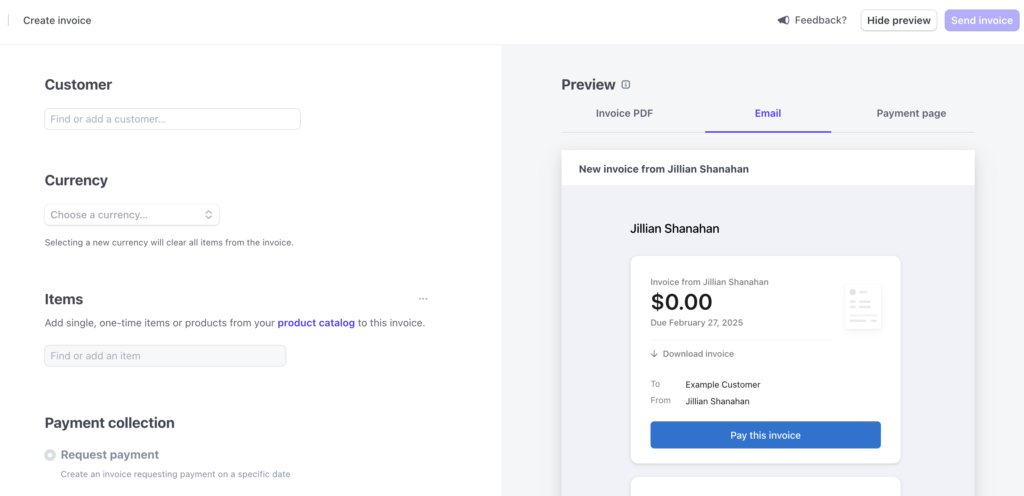This screenshot has width=1024, height=496.
Task: Open the Preview info icon
Action: coord(626,85)
